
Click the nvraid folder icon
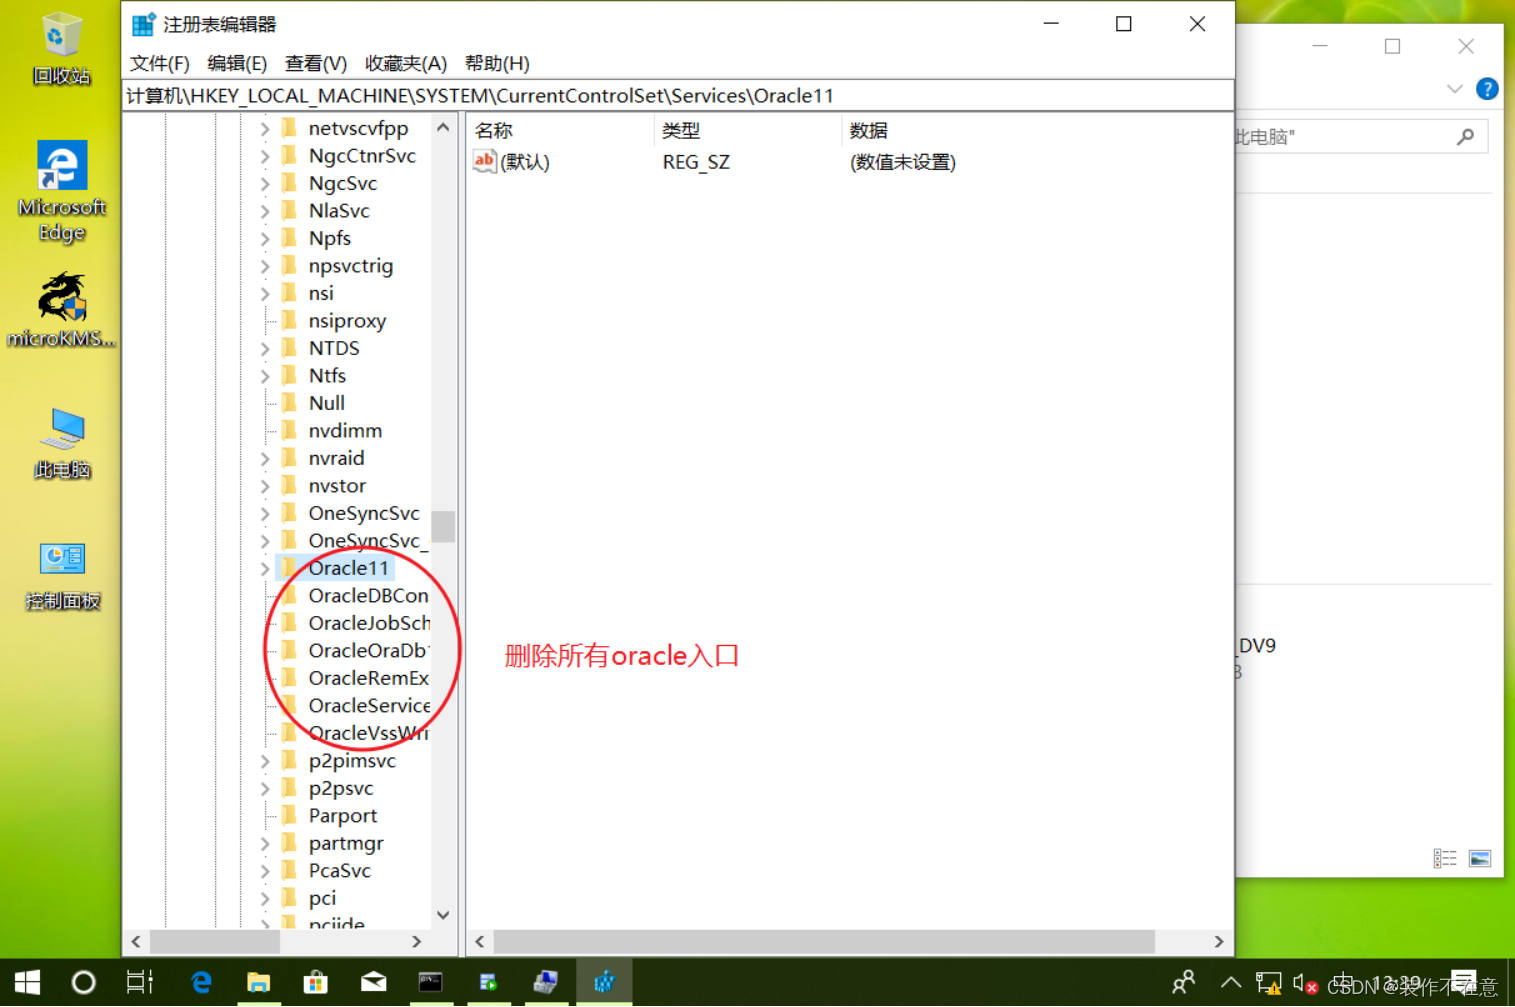(290, 458)
